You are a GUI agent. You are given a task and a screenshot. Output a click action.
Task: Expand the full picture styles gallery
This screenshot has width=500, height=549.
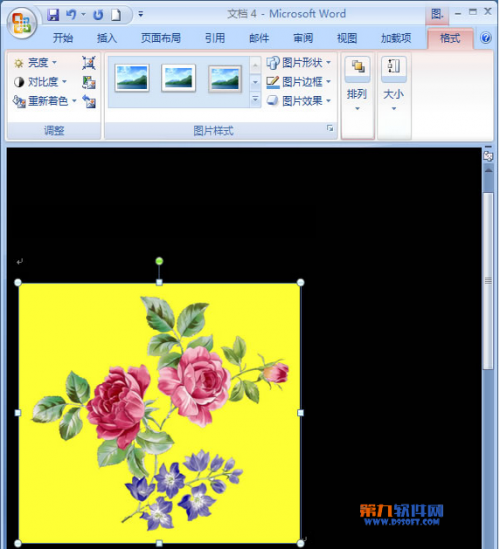click(x=255, y=99)
